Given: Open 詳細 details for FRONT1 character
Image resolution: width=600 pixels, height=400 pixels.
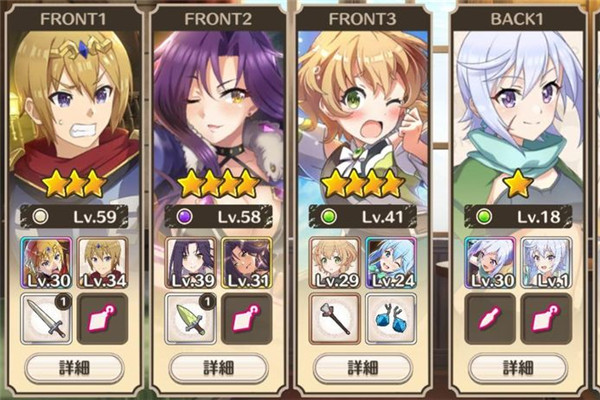Looking at the screenshot, I should click(74, 368).
